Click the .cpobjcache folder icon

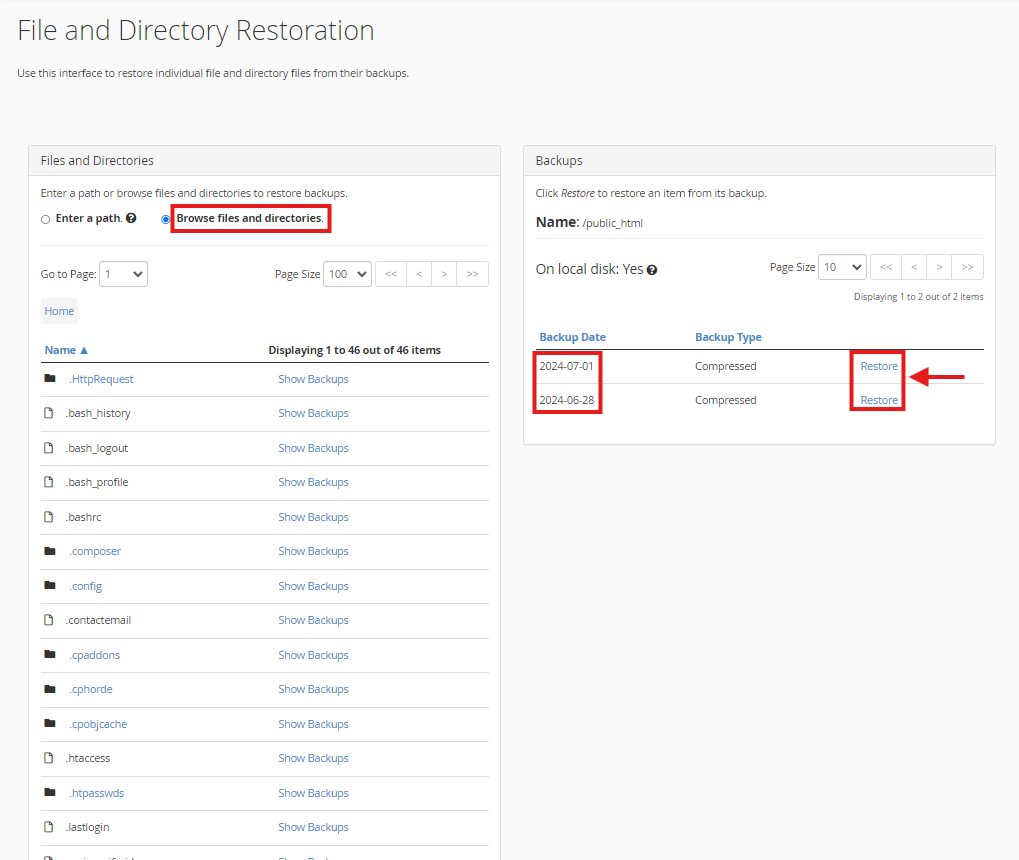[50, 723]
